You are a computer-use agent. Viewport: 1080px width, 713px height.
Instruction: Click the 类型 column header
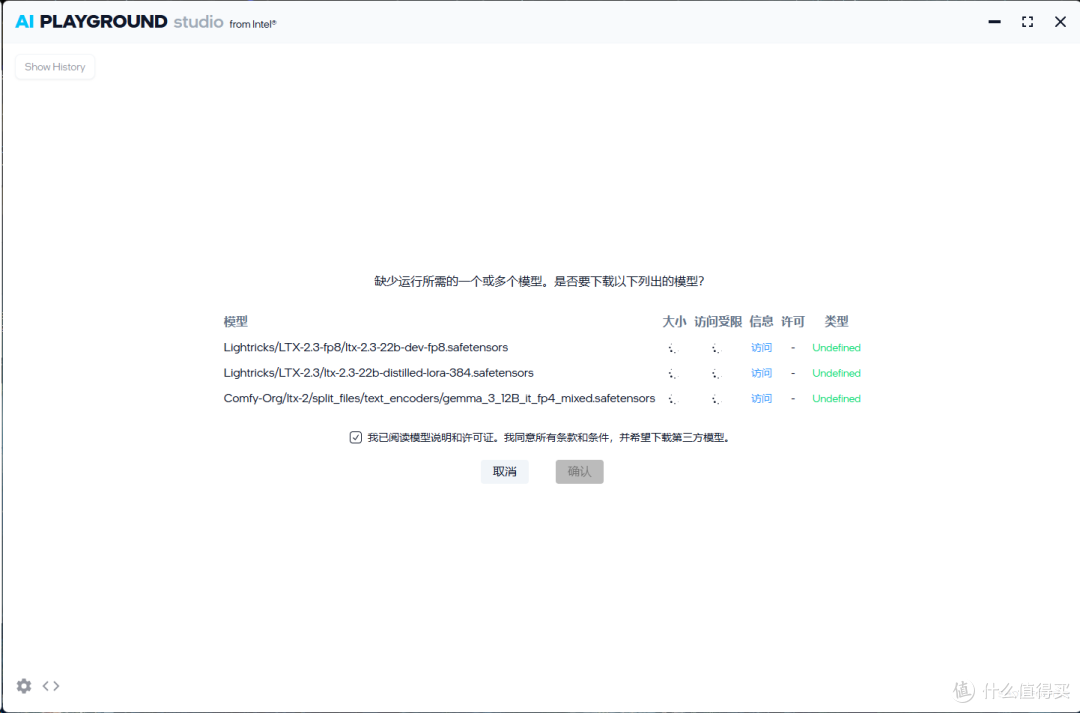coord(836,322)
